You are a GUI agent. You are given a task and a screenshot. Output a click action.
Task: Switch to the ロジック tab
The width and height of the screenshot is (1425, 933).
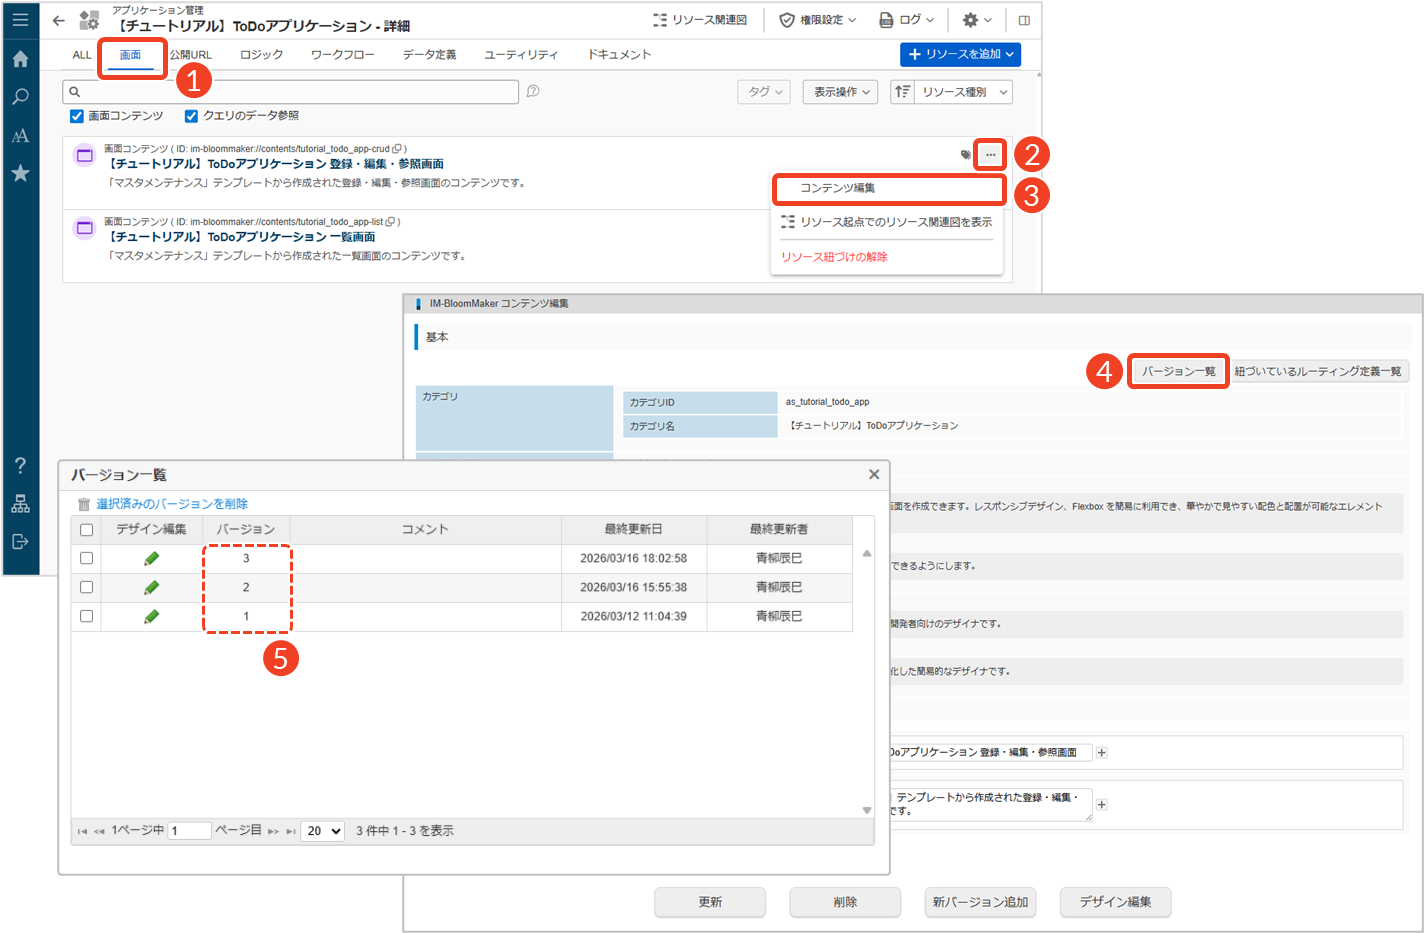pos(261,55)
